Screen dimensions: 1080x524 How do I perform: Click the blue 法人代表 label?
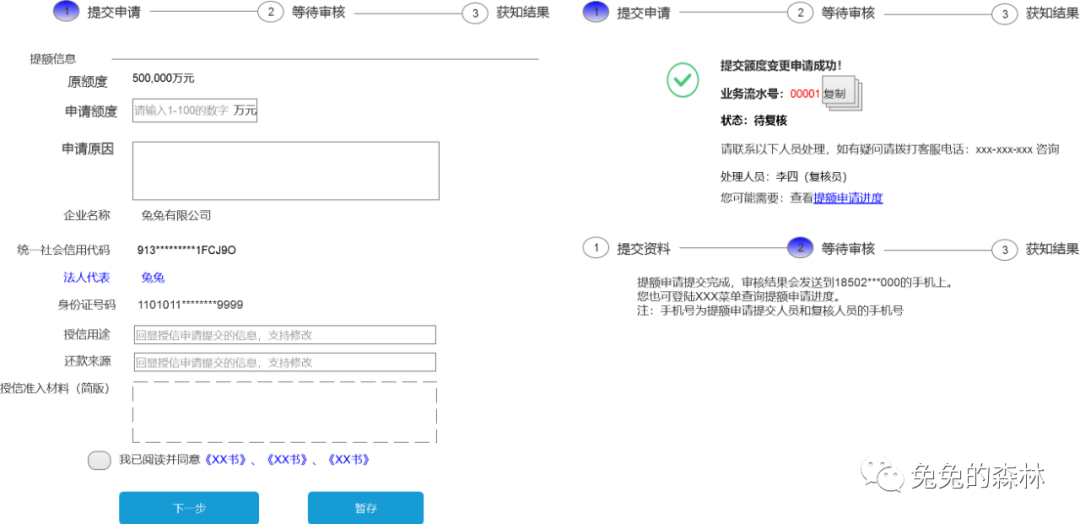(86, 277)
